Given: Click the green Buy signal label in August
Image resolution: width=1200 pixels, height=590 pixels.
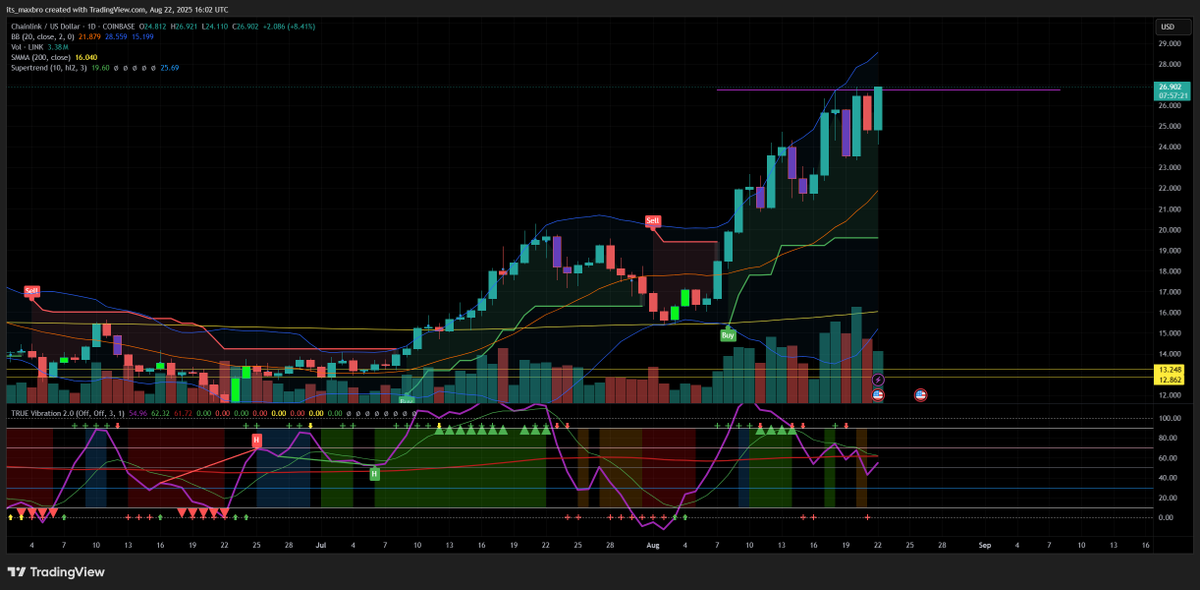Looking at the screenshot, I should point(729,335).
